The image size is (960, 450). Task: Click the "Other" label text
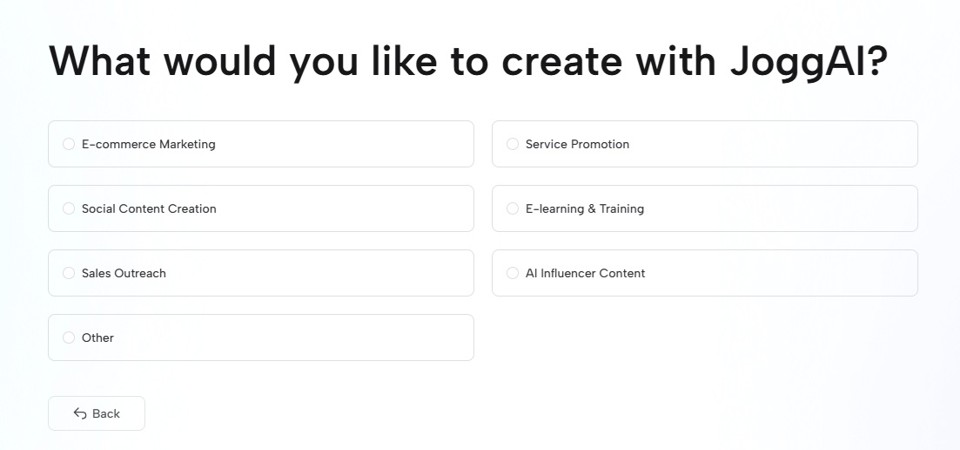tap(98, 338)
